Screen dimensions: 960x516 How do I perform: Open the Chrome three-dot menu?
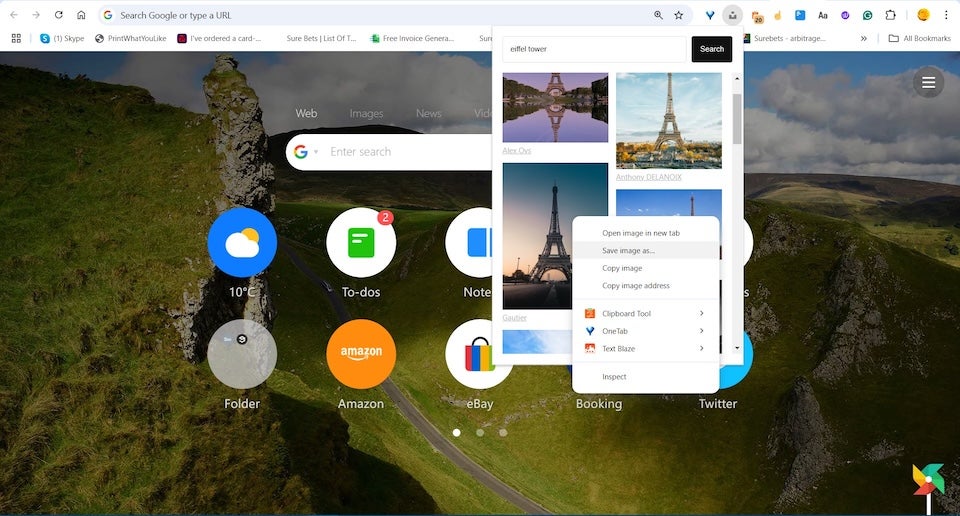coord(946,15)
